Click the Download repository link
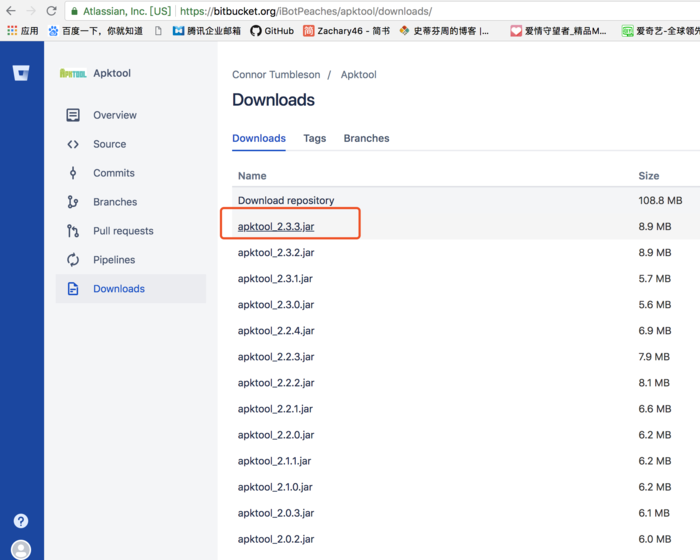700x560 pixels. (x=286, y=201)
